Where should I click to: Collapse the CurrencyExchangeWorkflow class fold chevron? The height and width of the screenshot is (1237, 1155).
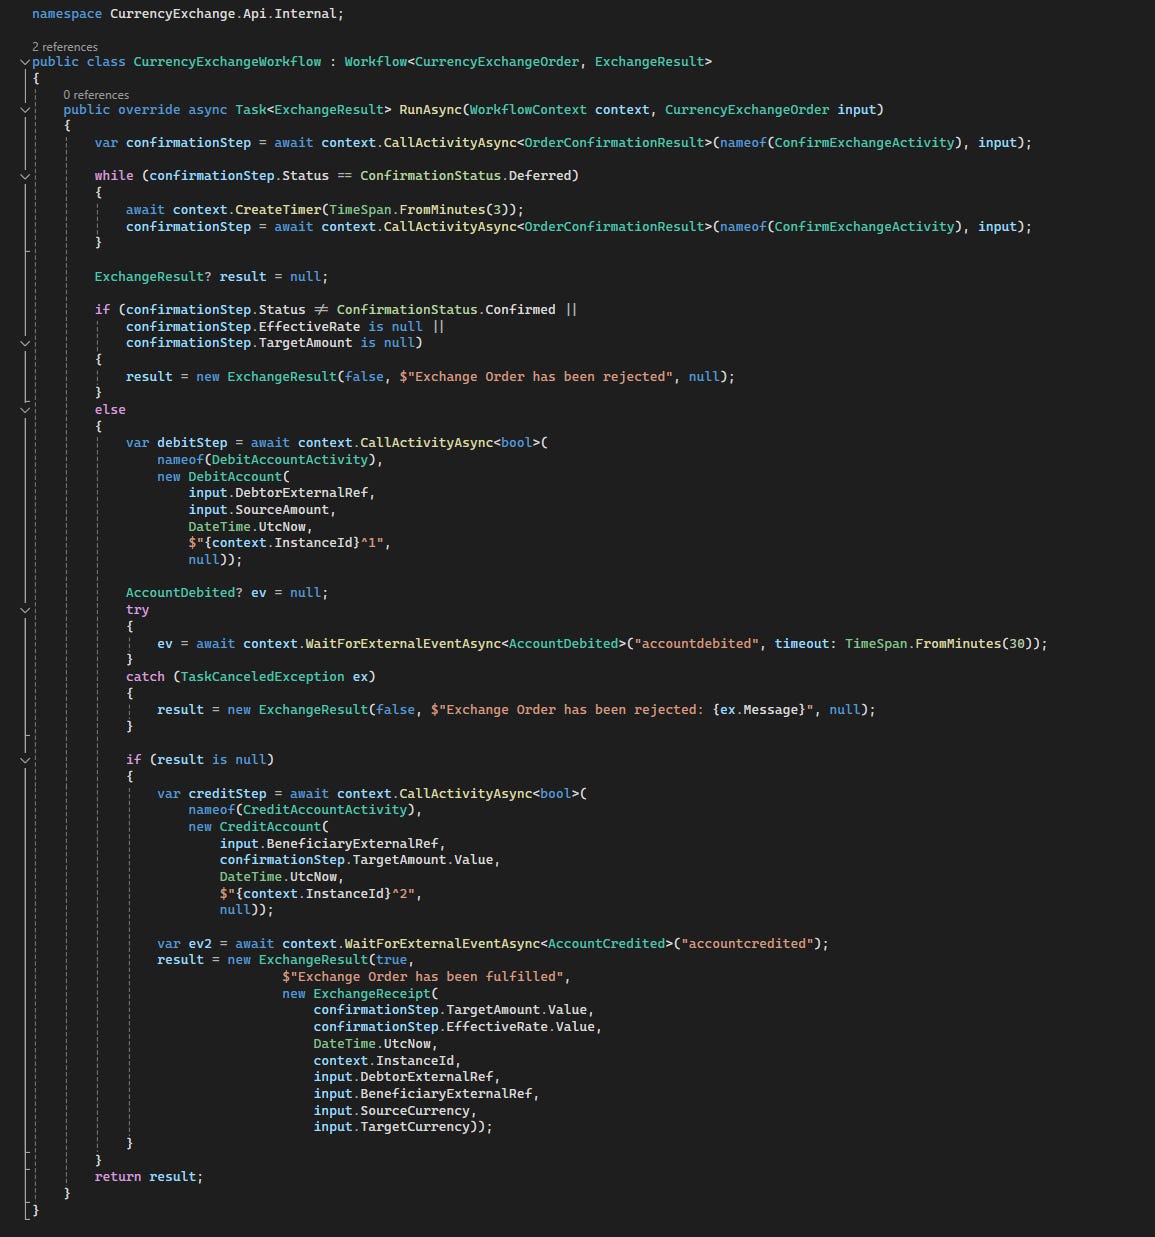click(25, 62)
